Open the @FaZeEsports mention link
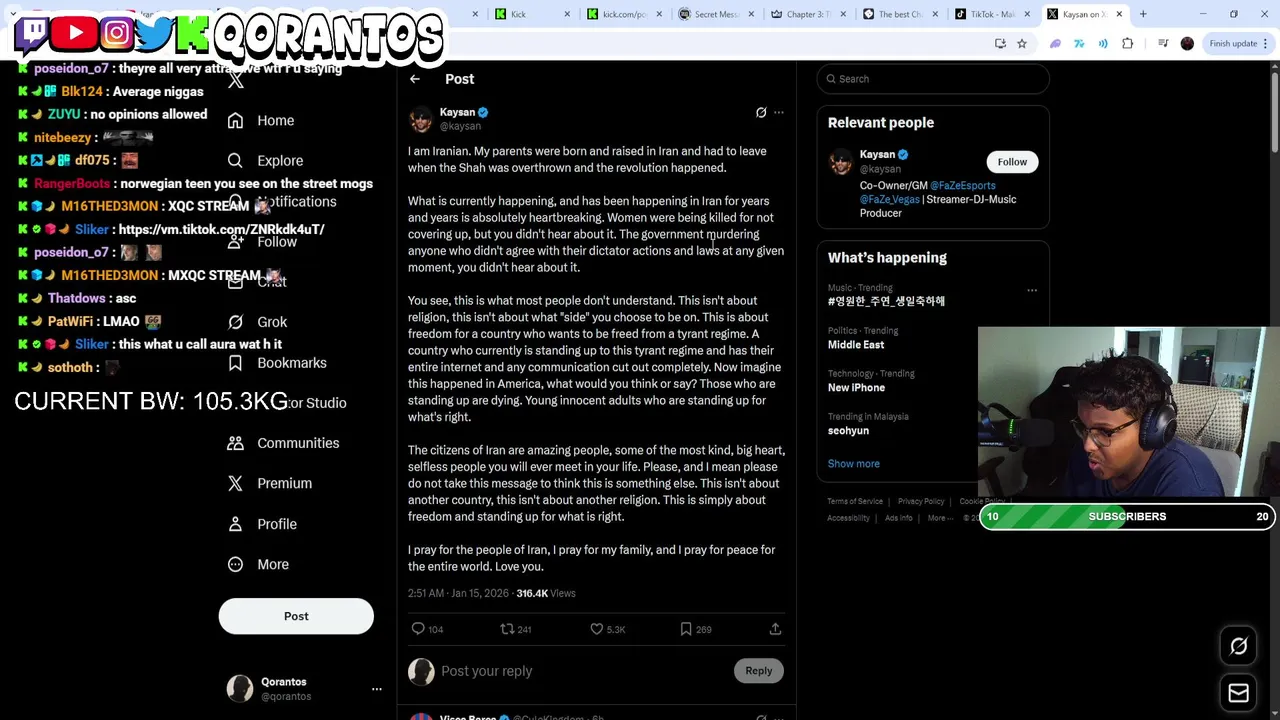The height and width of the screenshot is (720, 1280). (x=962, y=186)
